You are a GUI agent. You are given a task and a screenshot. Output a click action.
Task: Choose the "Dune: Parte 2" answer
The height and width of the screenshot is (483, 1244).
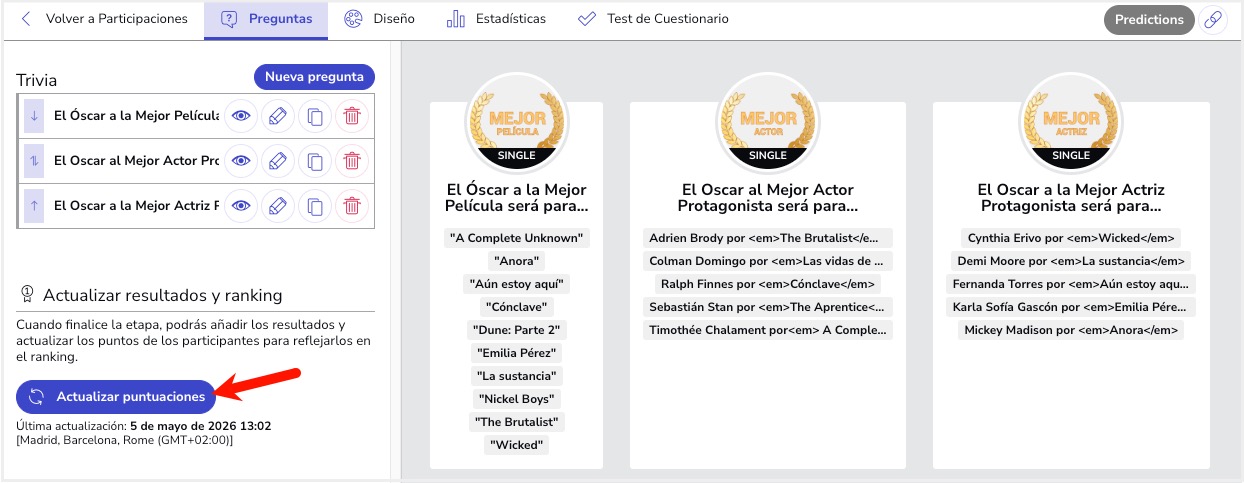(516, 330)
